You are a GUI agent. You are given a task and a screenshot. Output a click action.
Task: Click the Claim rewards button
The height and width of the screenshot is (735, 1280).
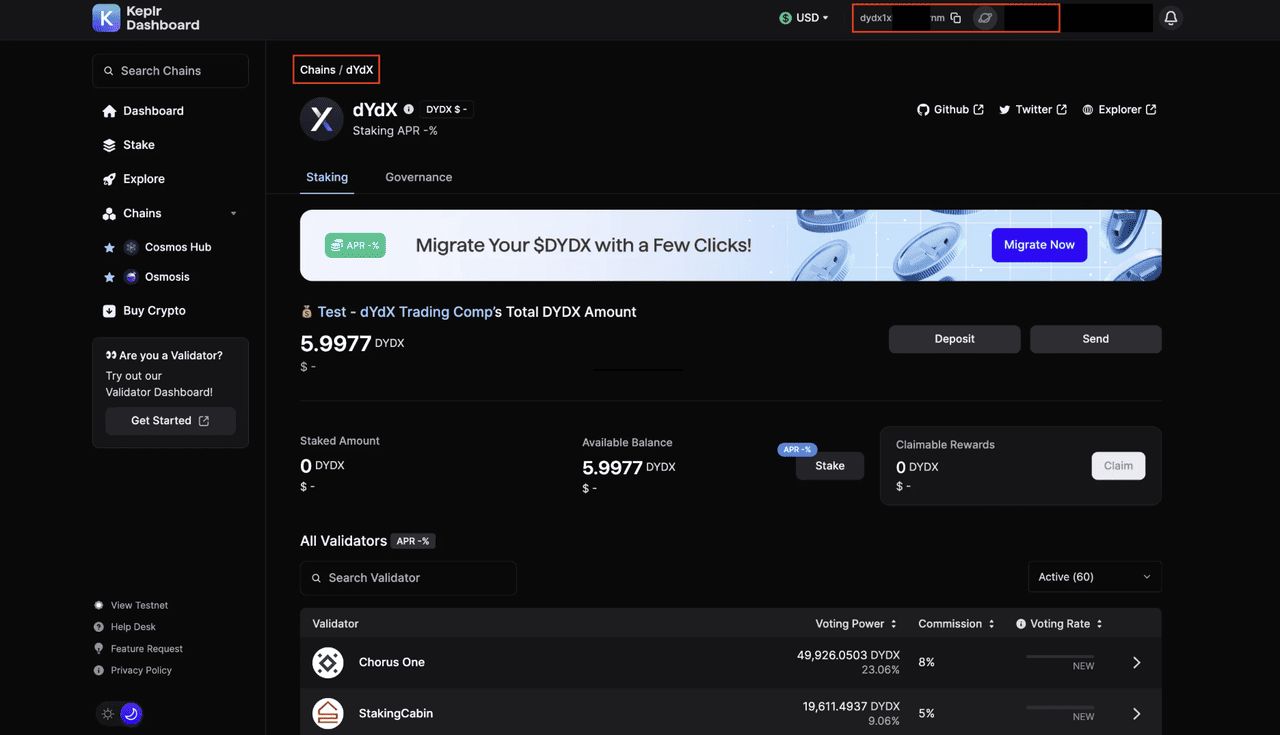pos(1118,466)
